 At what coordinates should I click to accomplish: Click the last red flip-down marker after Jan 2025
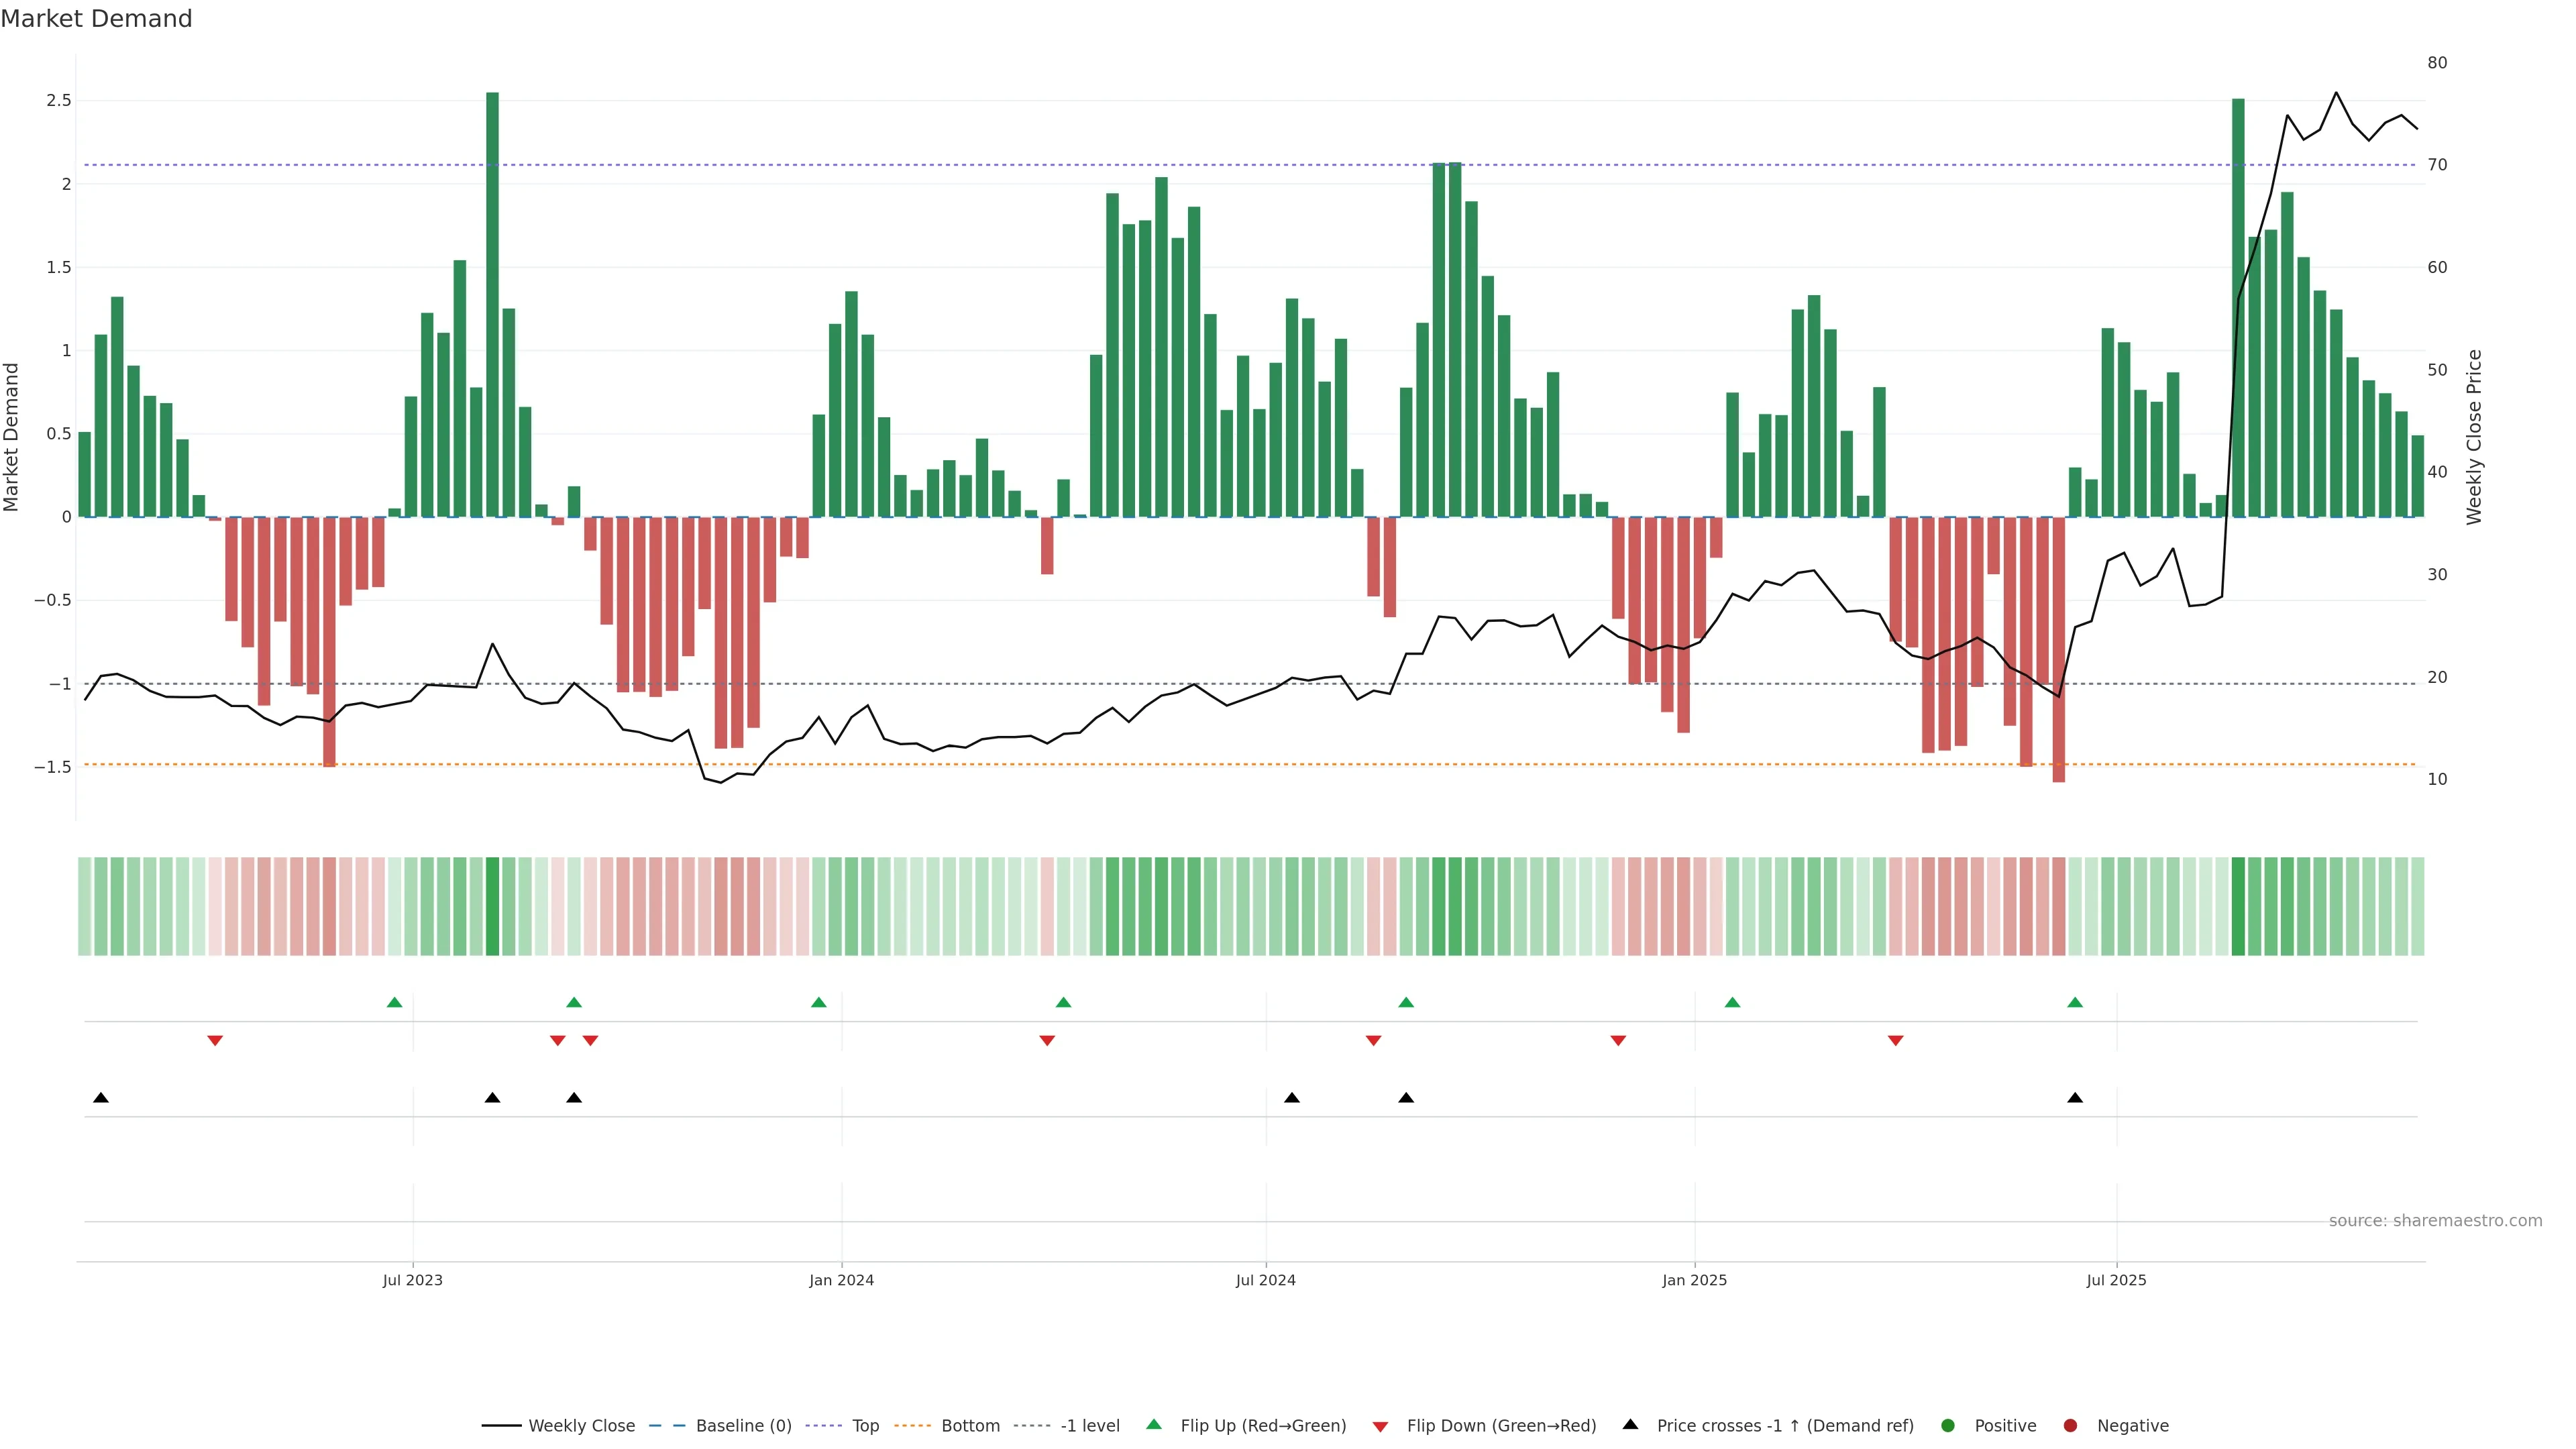coord(1895,1041)
